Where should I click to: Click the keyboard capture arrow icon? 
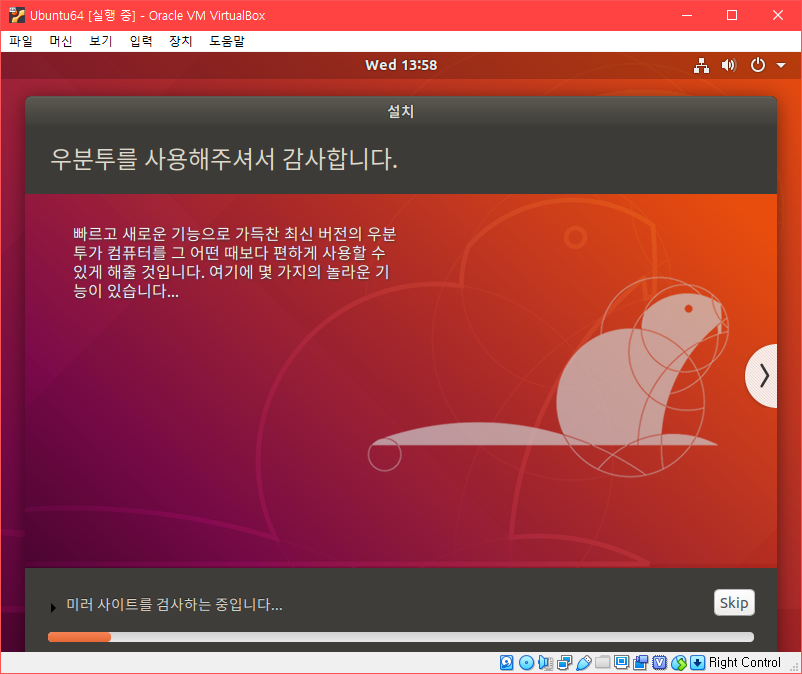coord(698,662)
